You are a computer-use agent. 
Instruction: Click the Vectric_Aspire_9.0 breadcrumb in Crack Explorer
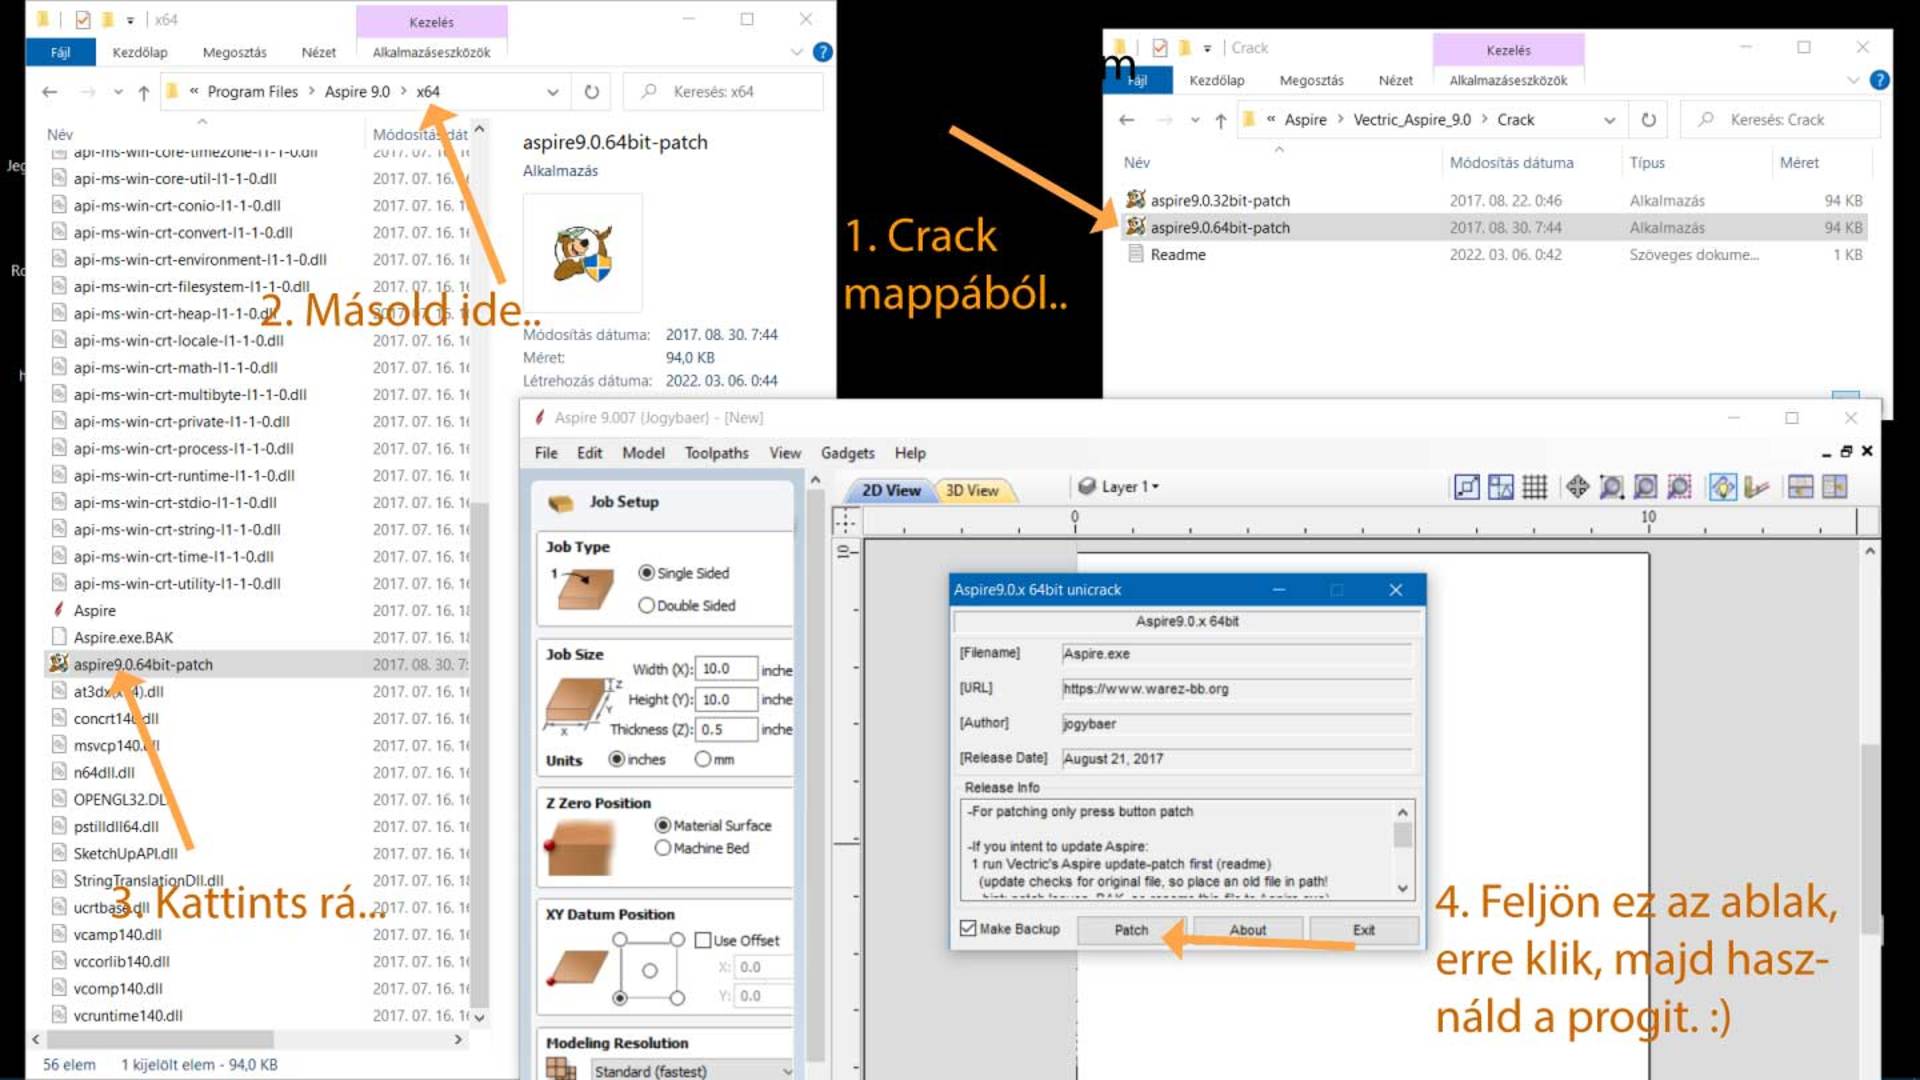click(1412, 120)
